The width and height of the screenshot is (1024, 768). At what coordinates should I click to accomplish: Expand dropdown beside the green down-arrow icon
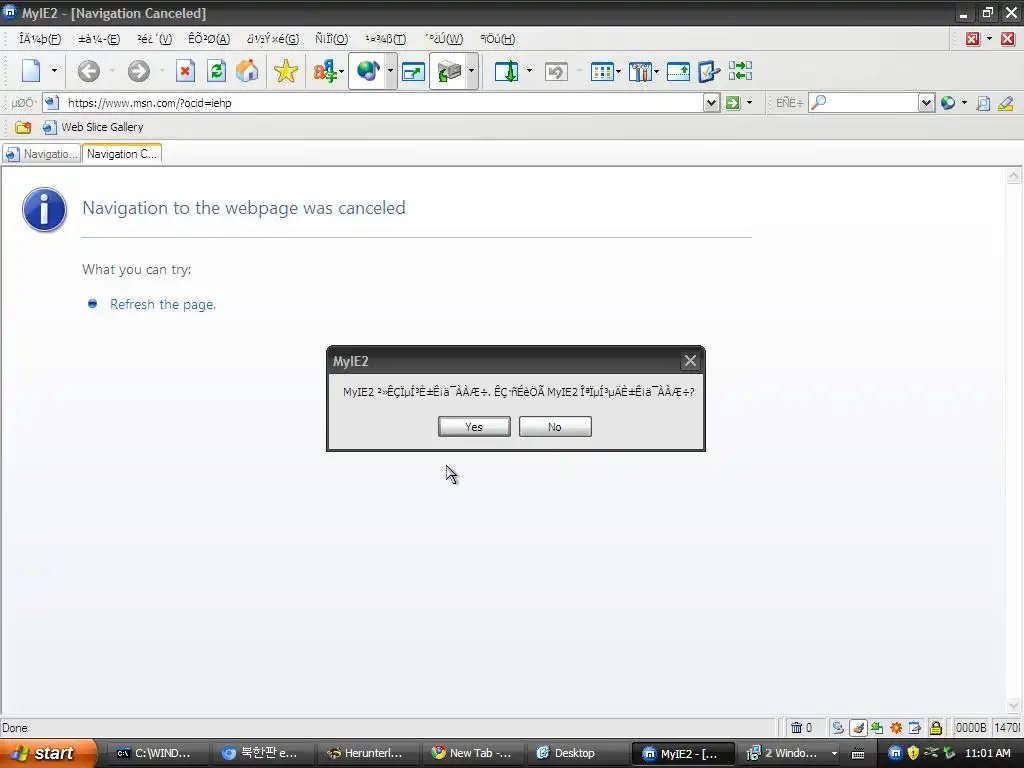click(x=529, y=71)
